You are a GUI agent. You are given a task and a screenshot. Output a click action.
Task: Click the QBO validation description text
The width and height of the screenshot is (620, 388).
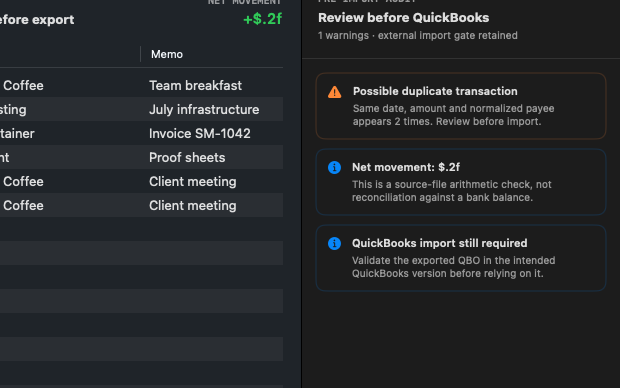(454, 267)
